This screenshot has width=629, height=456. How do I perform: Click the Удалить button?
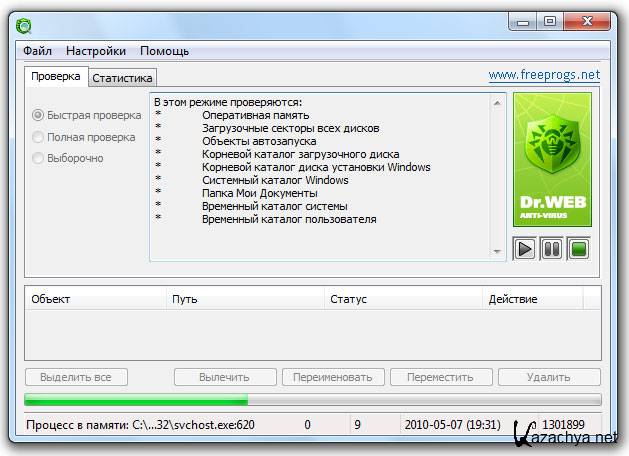pos(549,377)
